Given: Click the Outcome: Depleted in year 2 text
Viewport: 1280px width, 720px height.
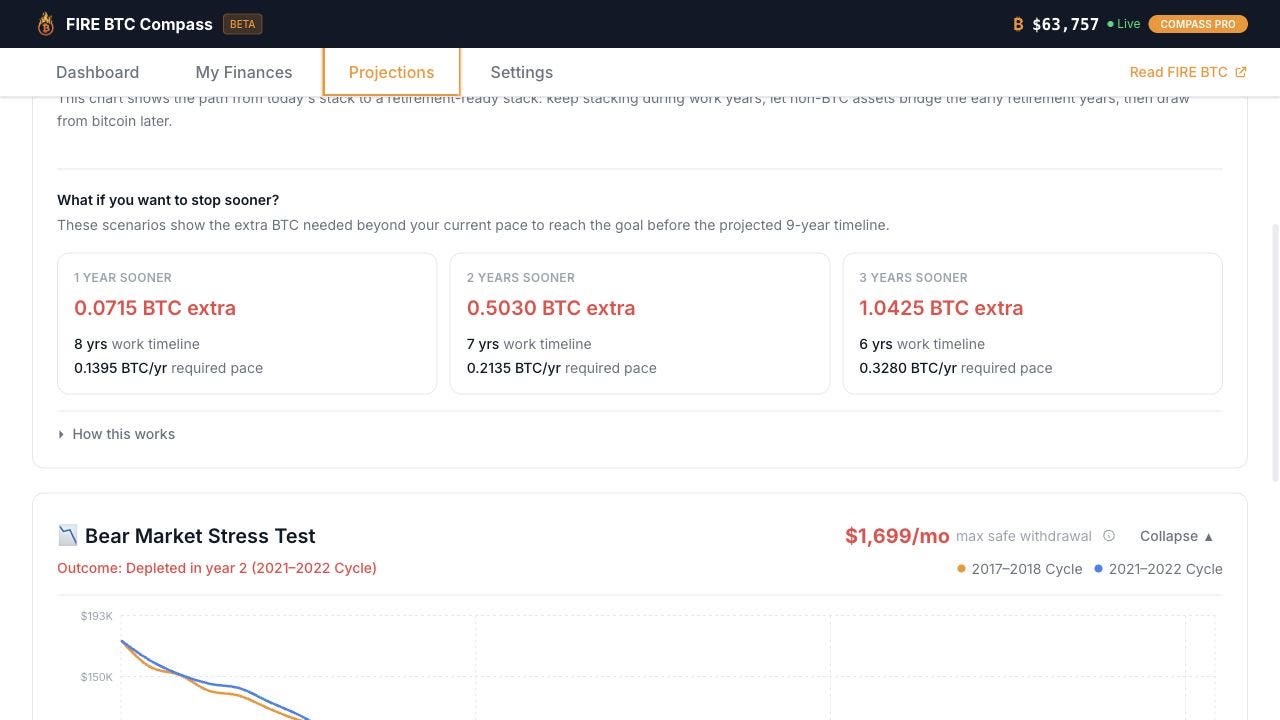Looking at the screenshot, I should 217,568.
